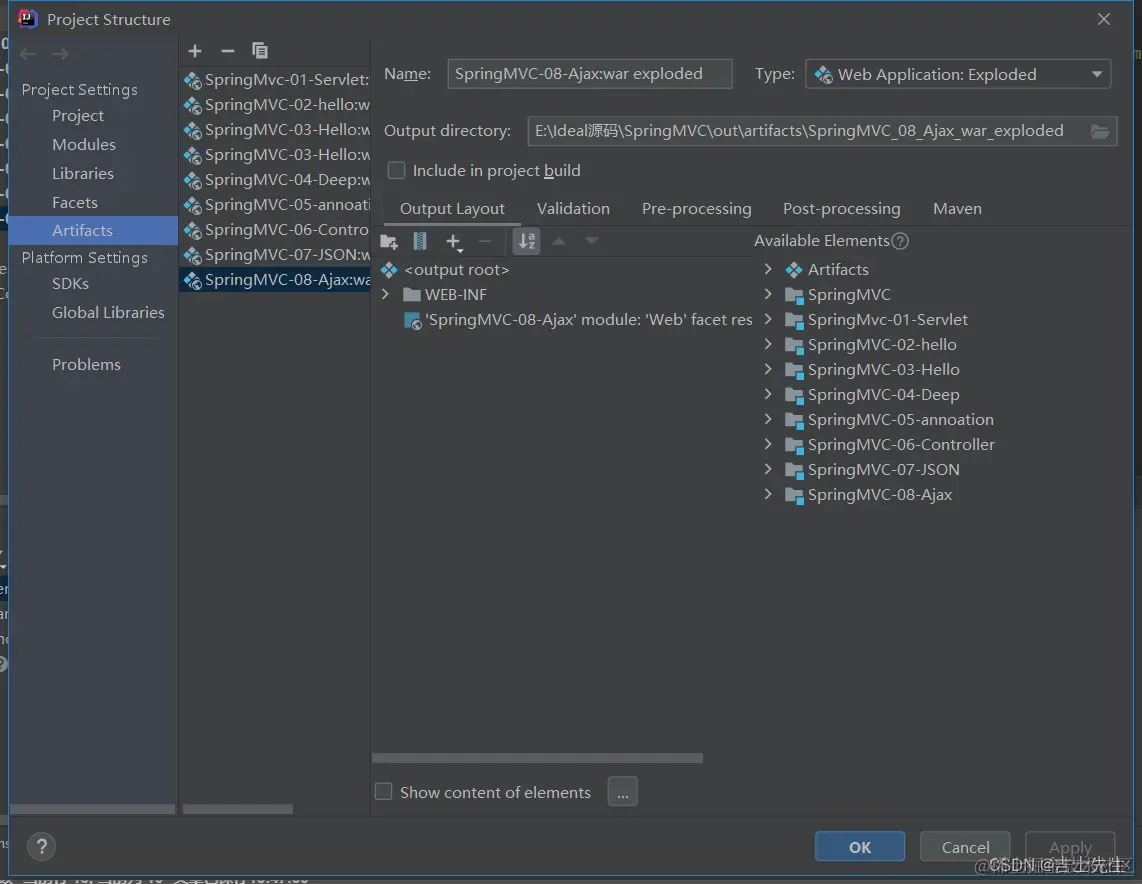Enable Include in project build
This screenshot has width=1142, height=884.
[x=396, y=170]
